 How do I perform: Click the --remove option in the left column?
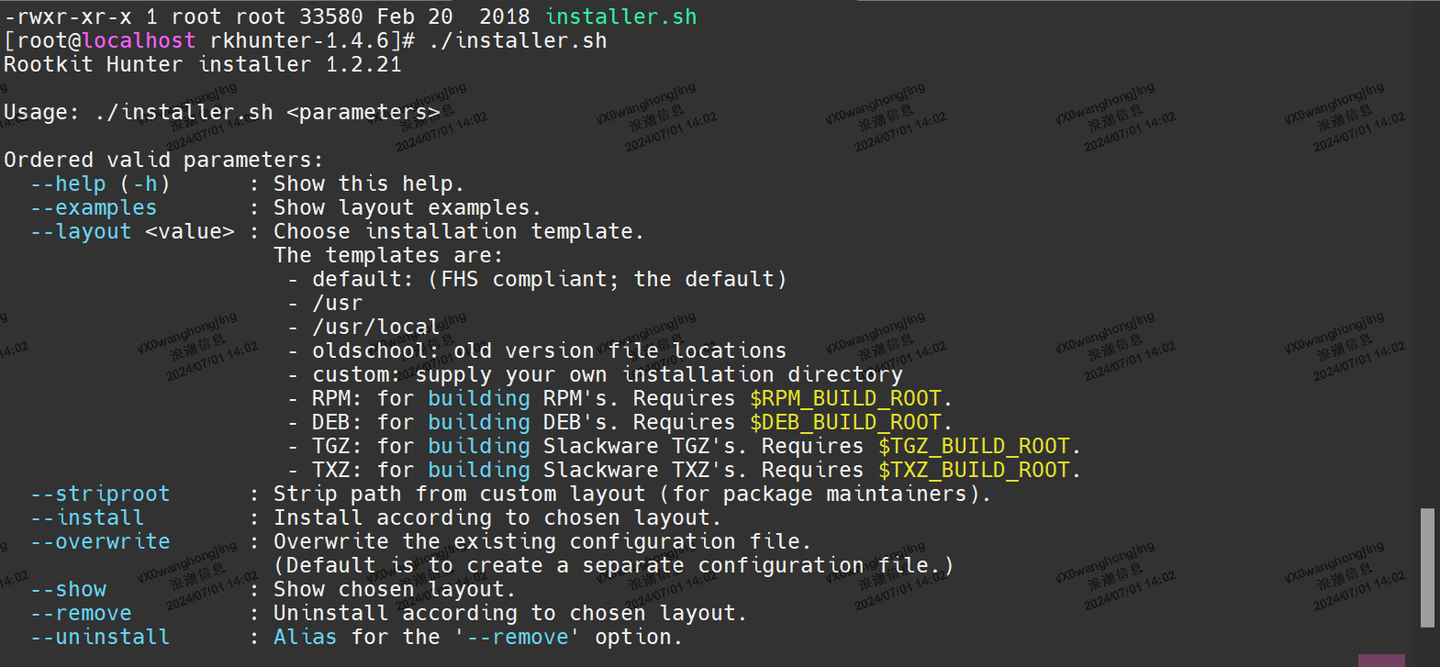coord(81,614)
